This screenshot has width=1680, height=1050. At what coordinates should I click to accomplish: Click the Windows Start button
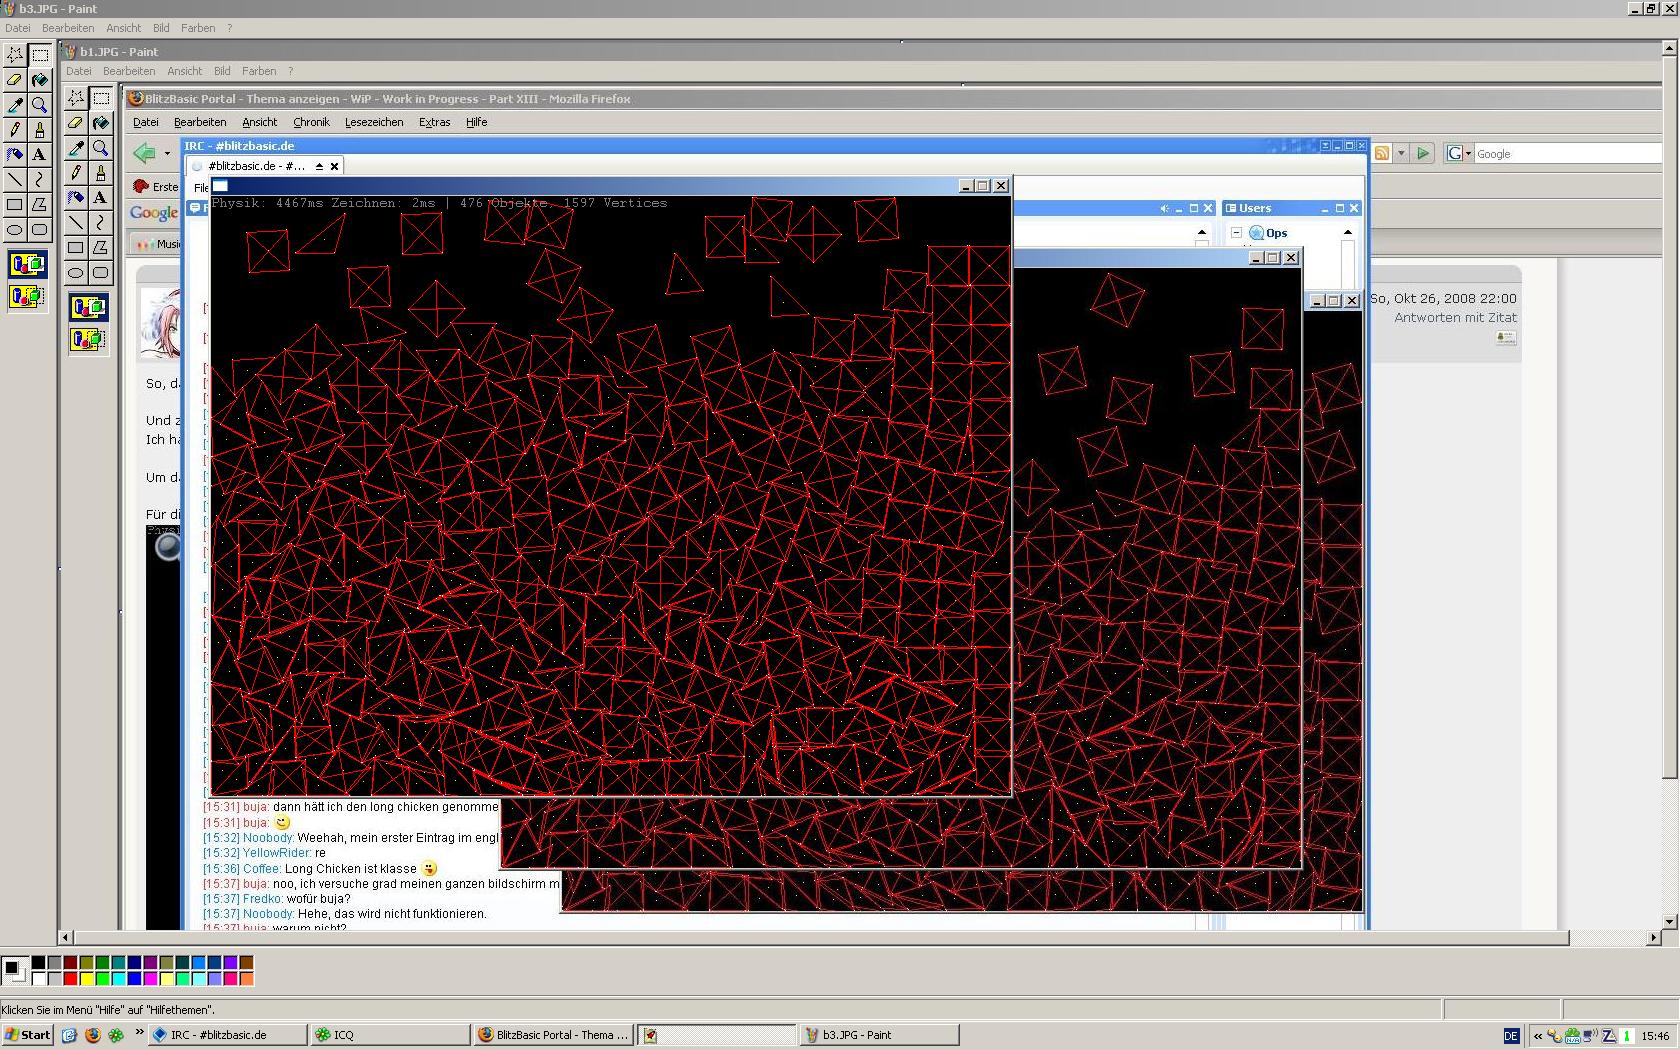click(28, 1035)
